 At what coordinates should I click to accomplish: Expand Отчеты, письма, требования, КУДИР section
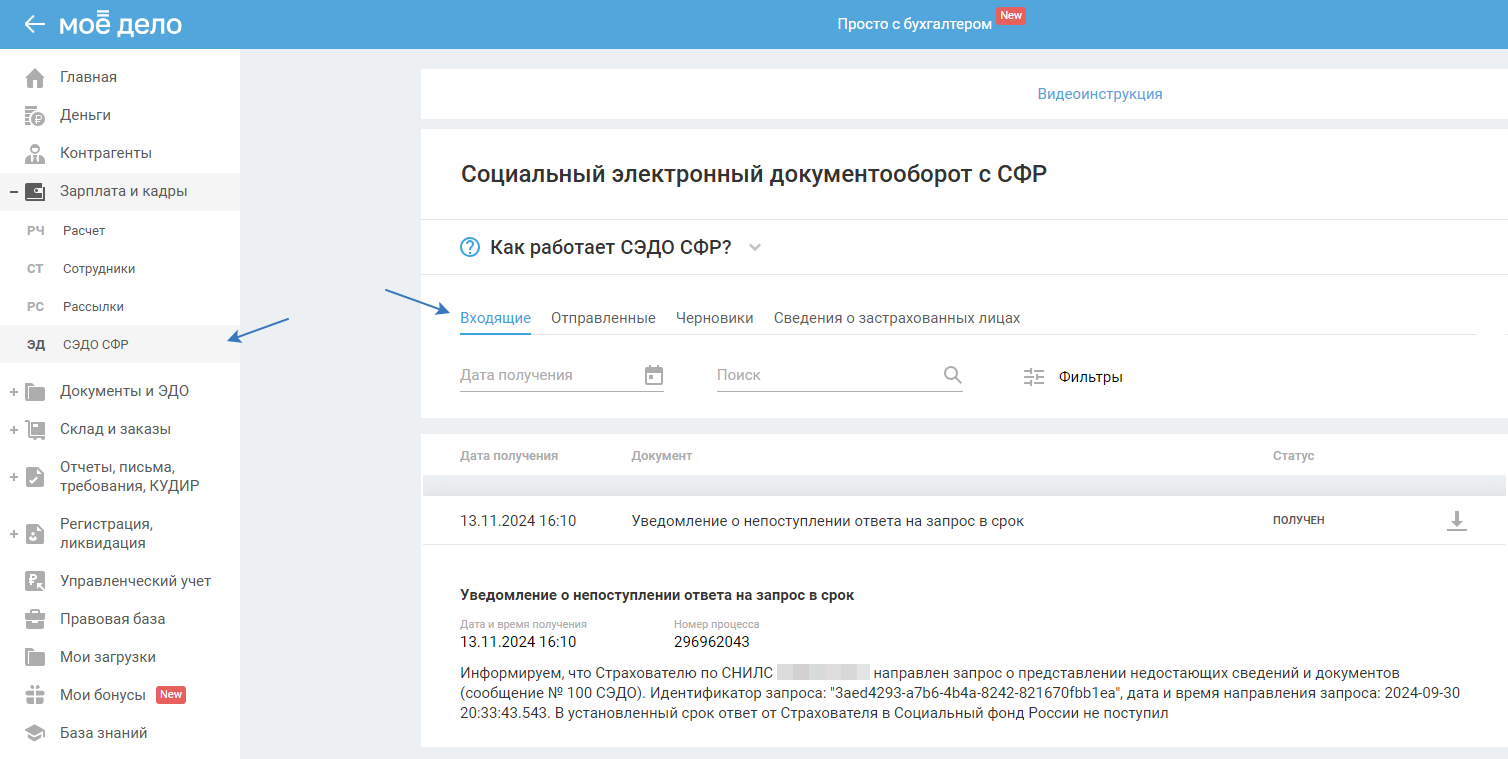tap(14, 477)
